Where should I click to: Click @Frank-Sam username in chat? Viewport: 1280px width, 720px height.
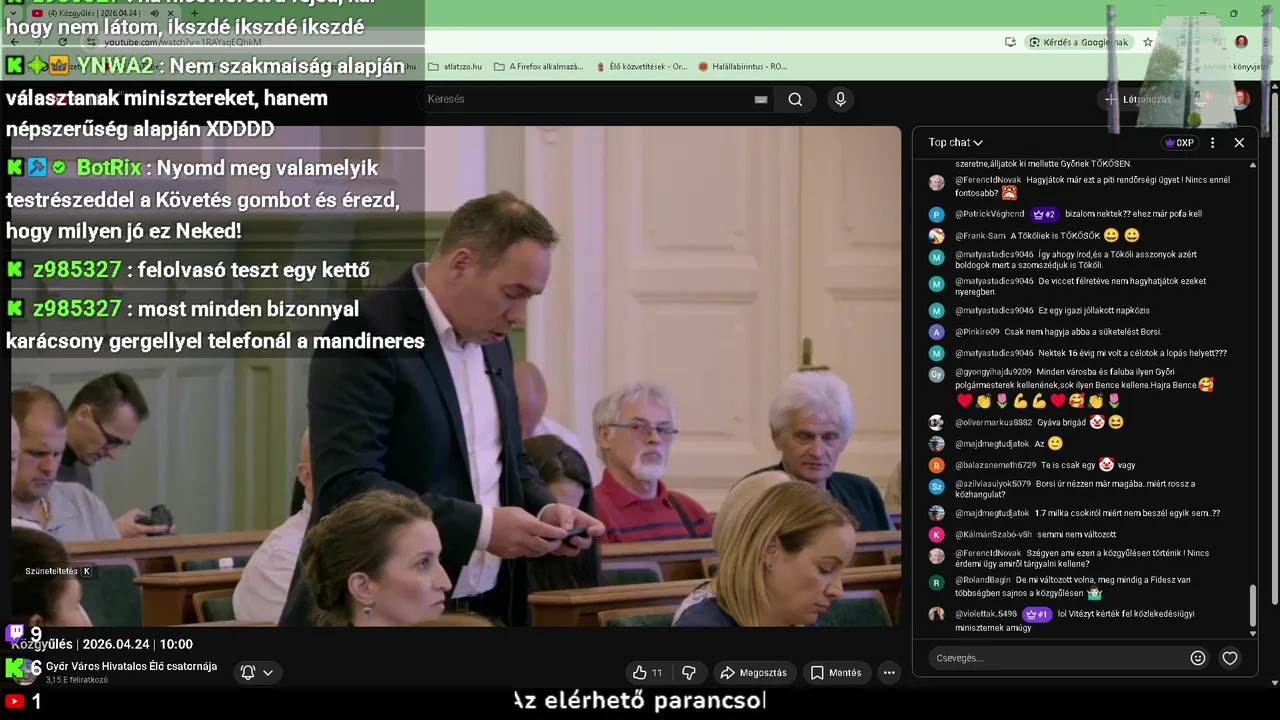click(x=980, y=236)
